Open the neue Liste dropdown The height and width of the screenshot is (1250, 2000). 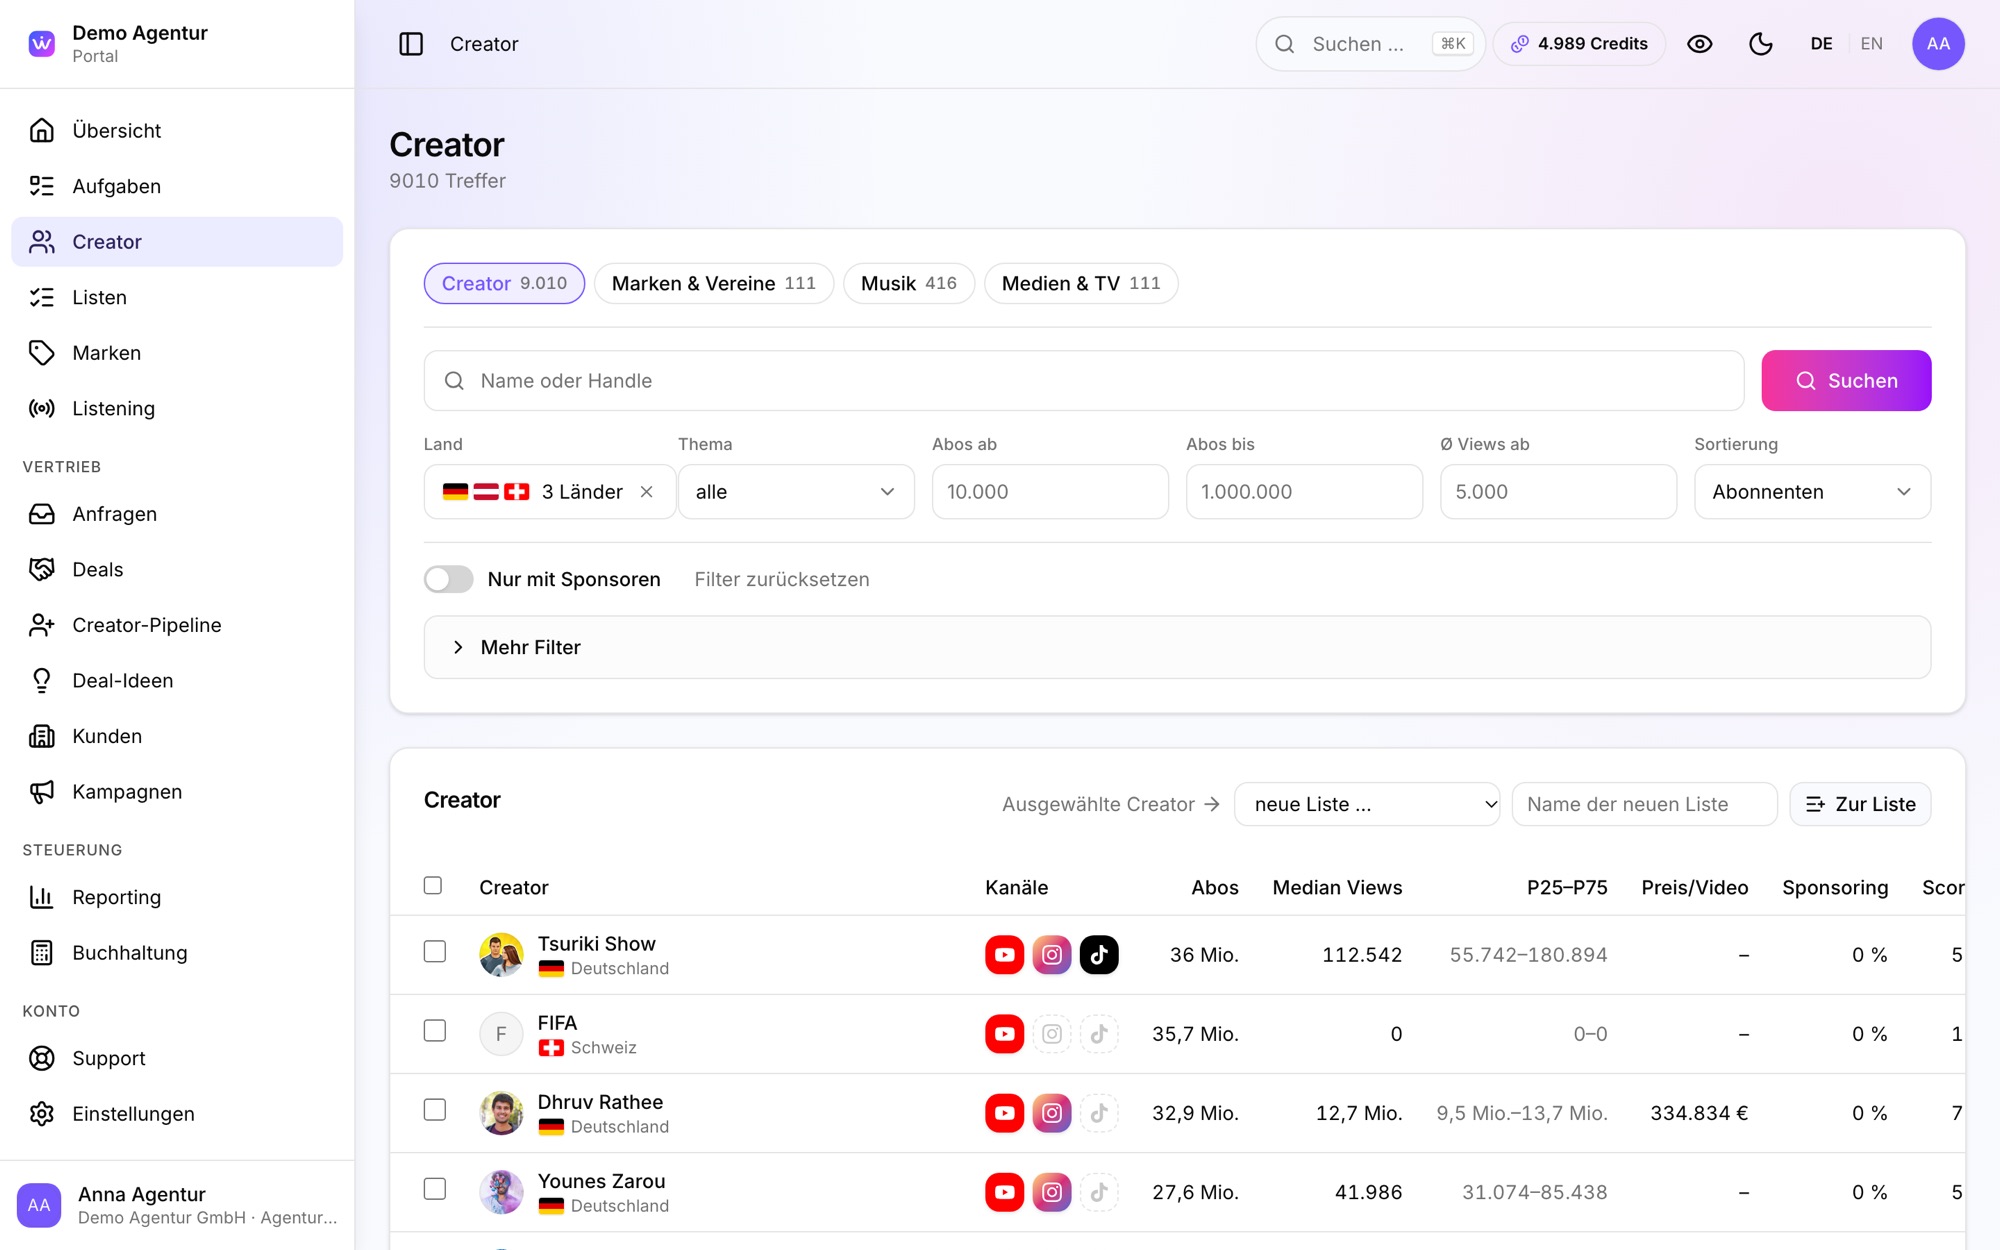[x=1367, y=804]
